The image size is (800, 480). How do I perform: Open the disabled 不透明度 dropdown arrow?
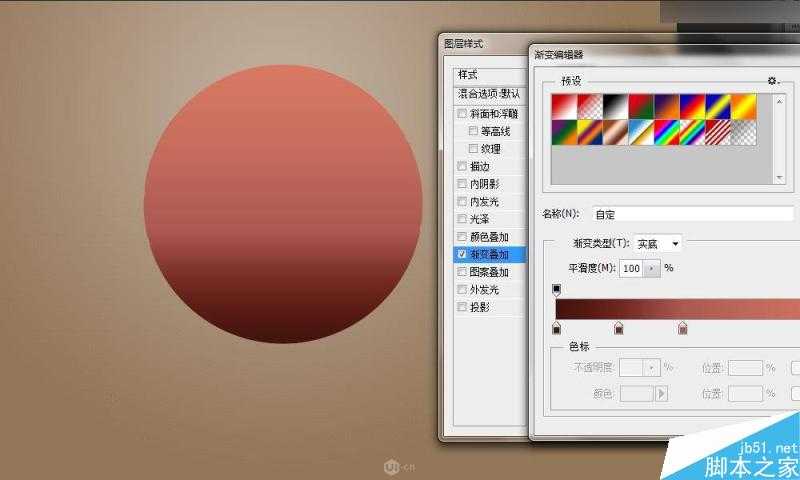pos(652,367)
